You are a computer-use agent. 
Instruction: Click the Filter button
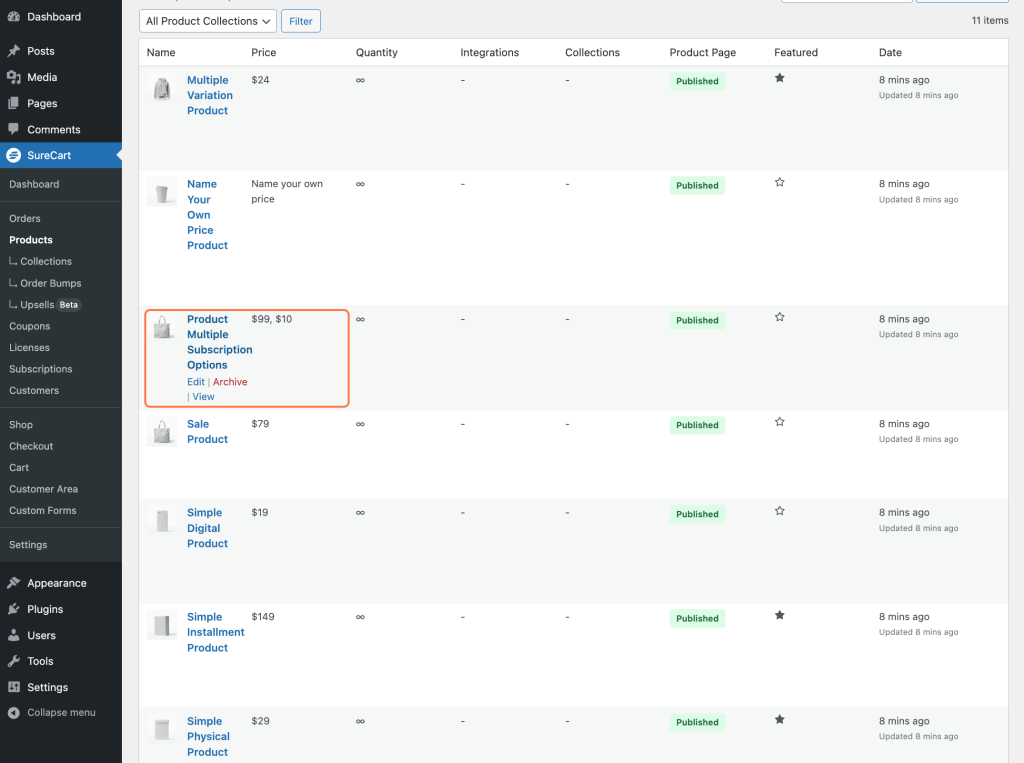point(301,21)
